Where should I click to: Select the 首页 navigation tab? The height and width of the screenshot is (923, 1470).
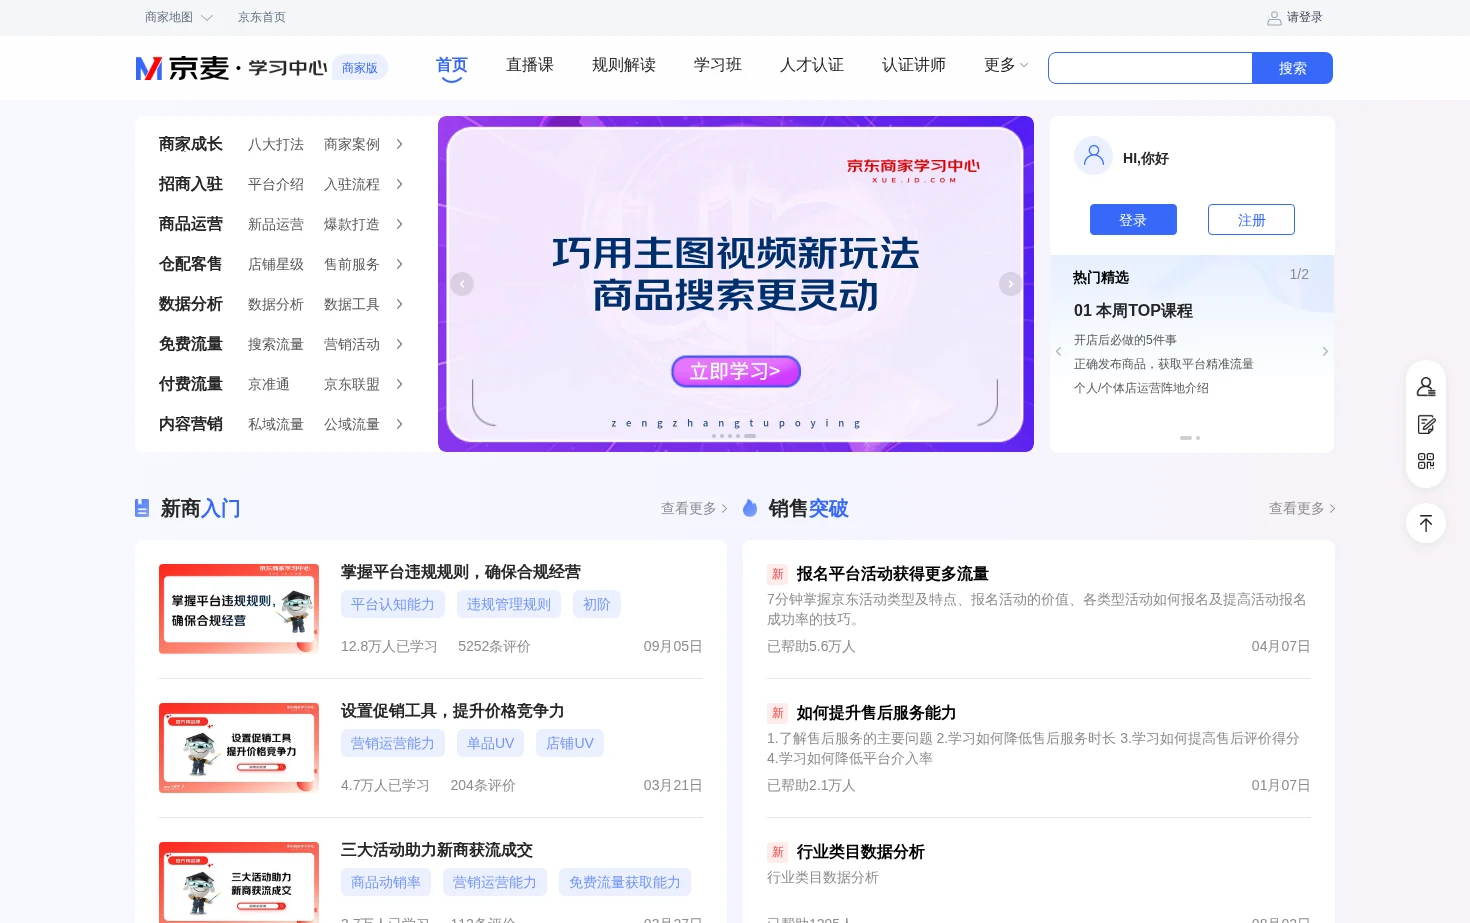tap(452, 65)
